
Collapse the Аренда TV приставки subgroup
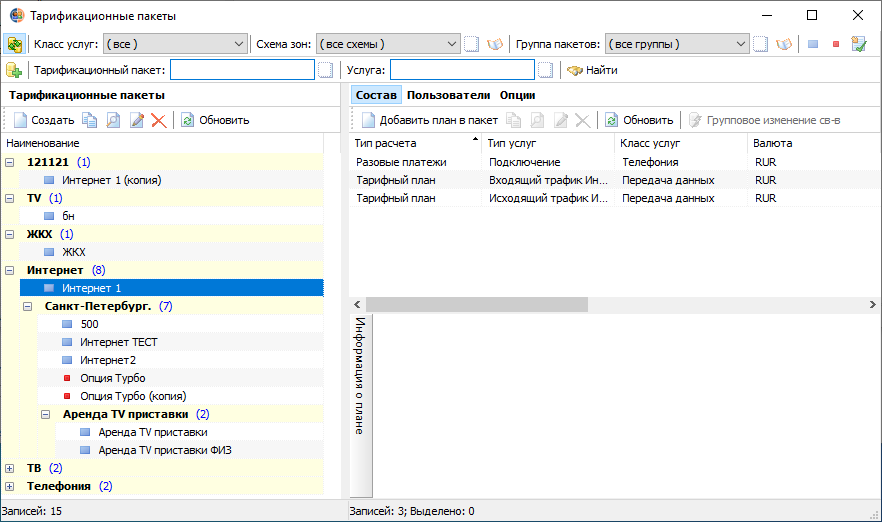click(x=46, y=414)
